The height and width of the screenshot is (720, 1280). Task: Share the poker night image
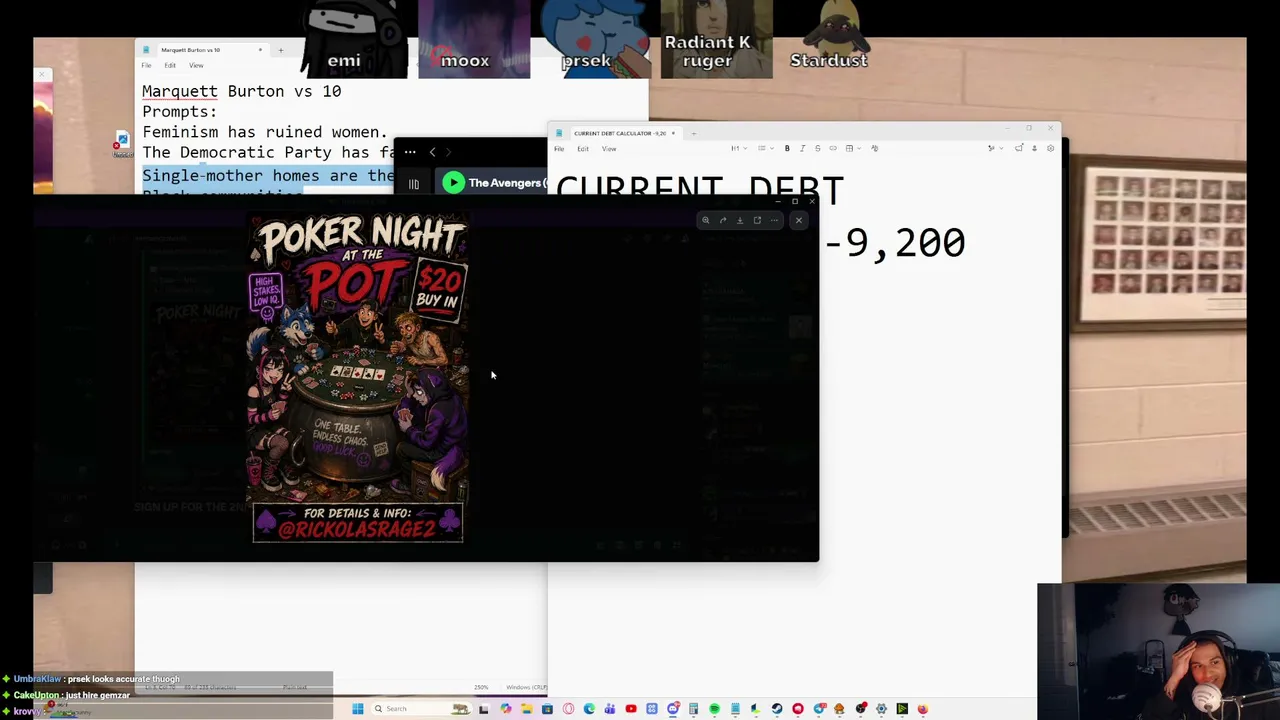tap(723, 220)
